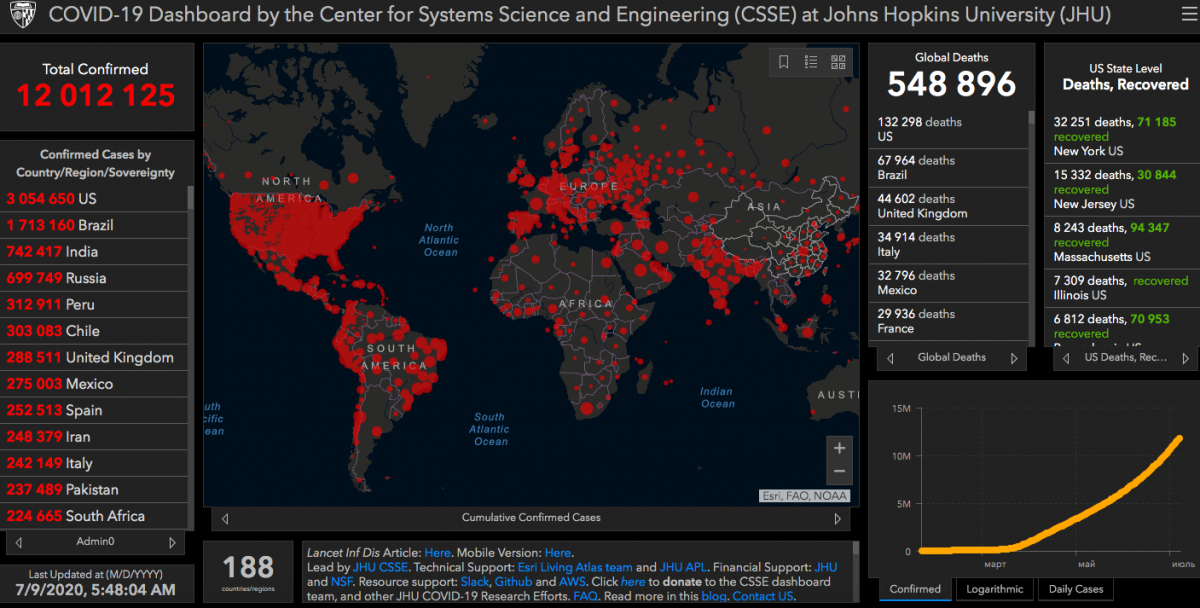Click the right arrow beside US Deaths, Rec... footer
The width and height of the screenshot is (1200, 608).
coord(1187,357)
